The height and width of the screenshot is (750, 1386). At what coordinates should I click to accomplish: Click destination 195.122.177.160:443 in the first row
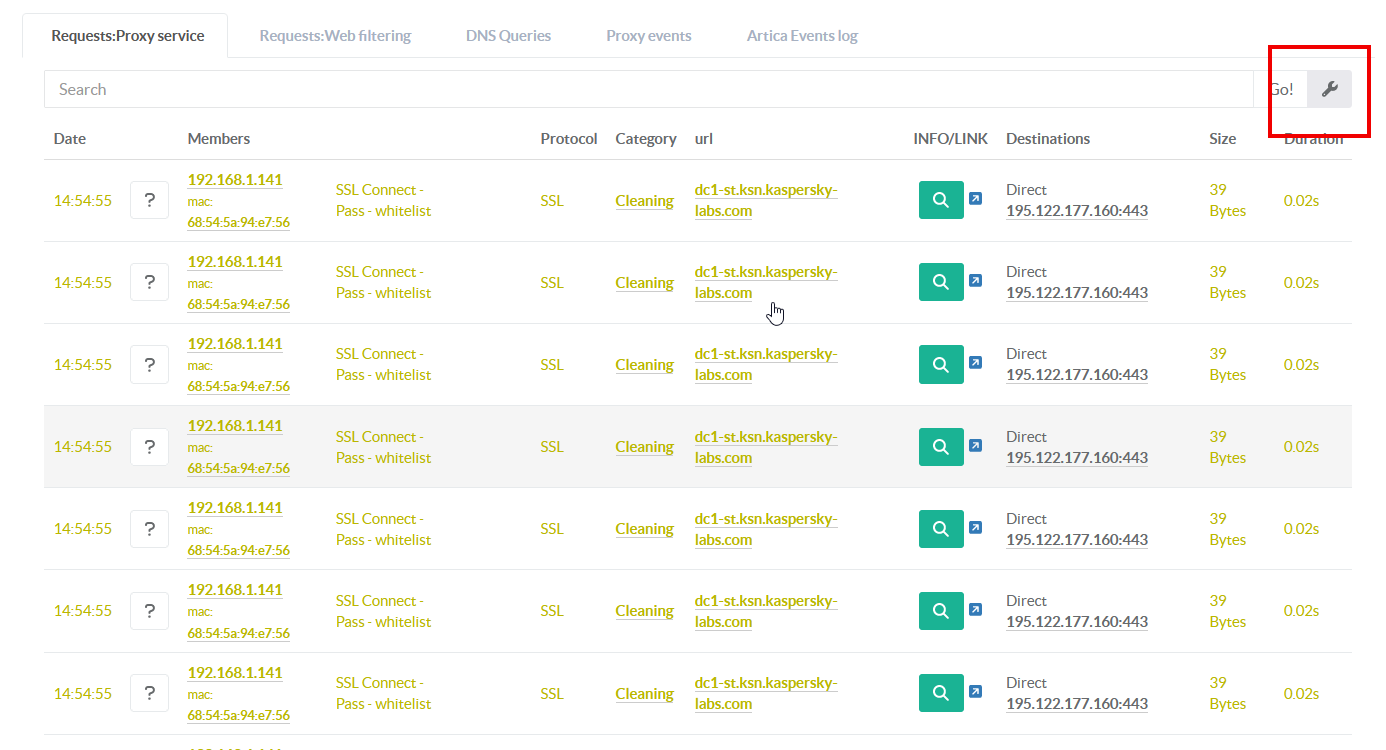[1076, 211]
